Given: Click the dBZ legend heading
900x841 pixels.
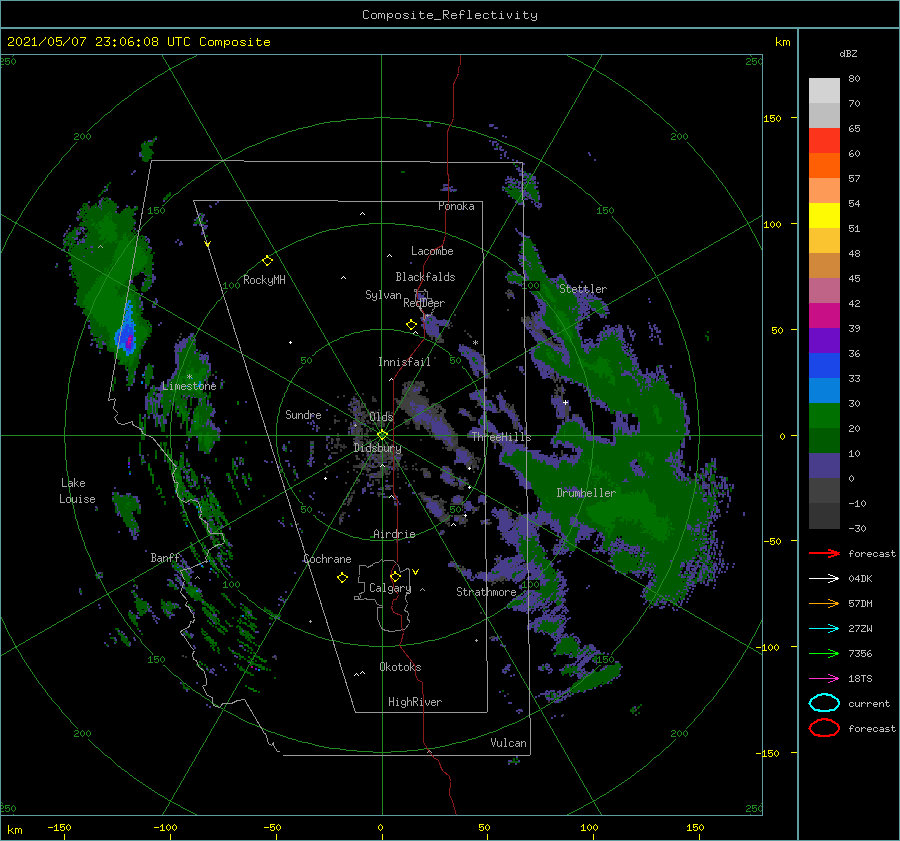Looking at the screenshot, I should (x=848, y=53).
